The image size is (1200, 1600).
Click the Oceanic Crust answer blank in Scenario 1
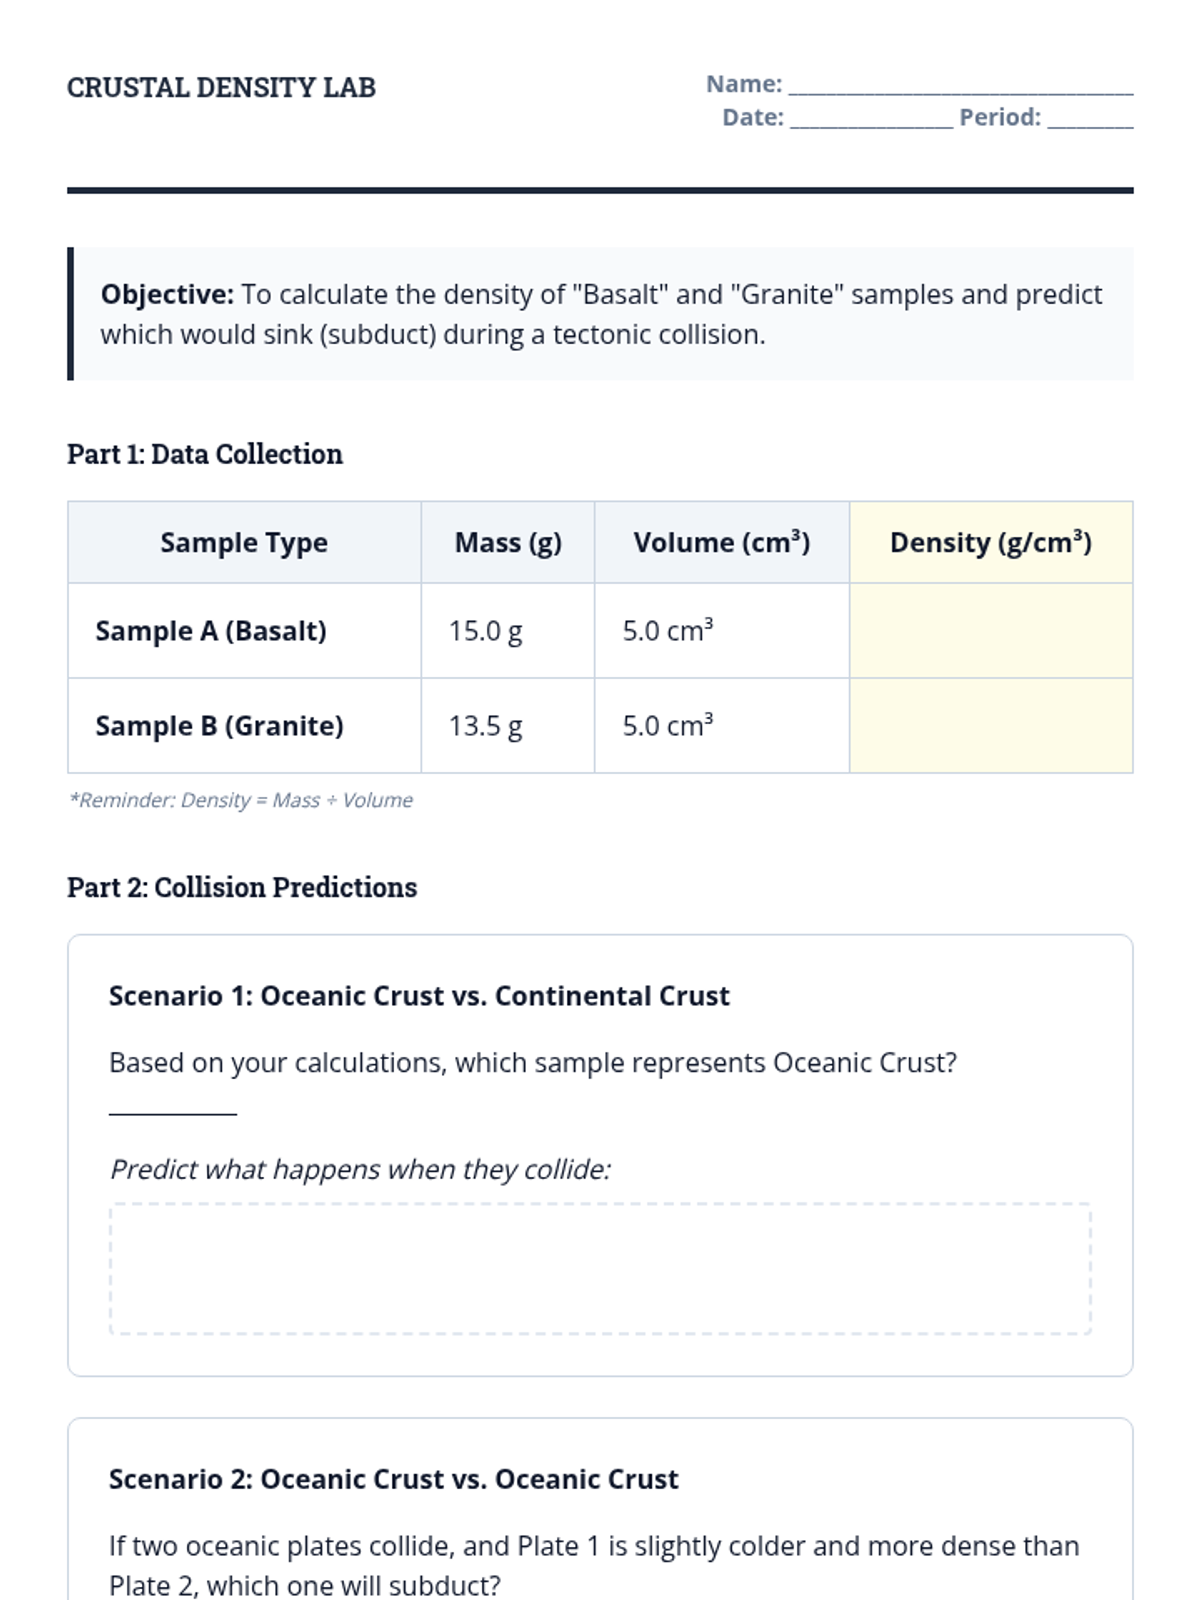tap(173, 1105)
